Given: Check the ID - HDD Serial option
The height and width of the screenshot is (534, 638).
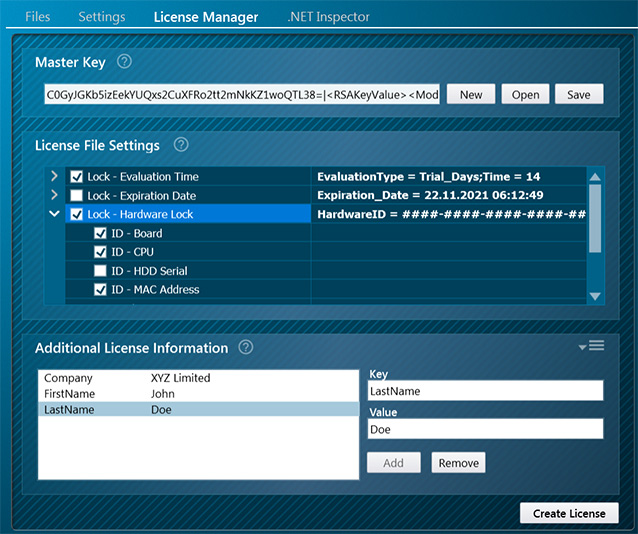Looking at the screenshot, I should [100, 271].
